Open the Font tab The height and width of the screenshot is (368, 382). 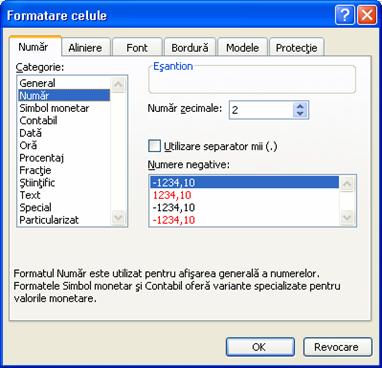click(x=137, y=48)
